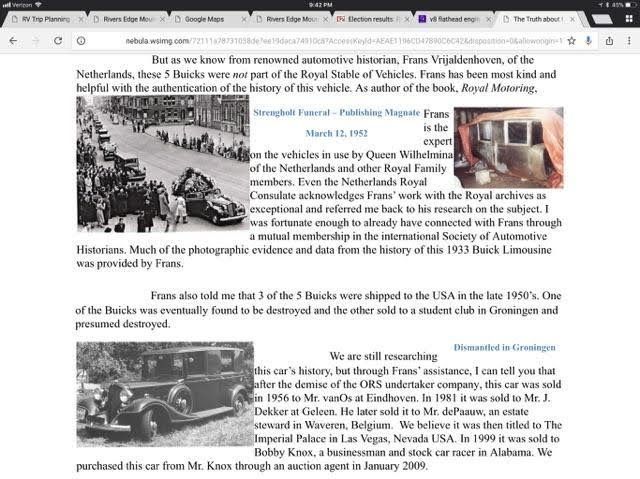Image resolution: width=640 pixels, height=479 pixels.
Task: Click the text Imperial Palace in Las Vegas
Action: [320, 439]
